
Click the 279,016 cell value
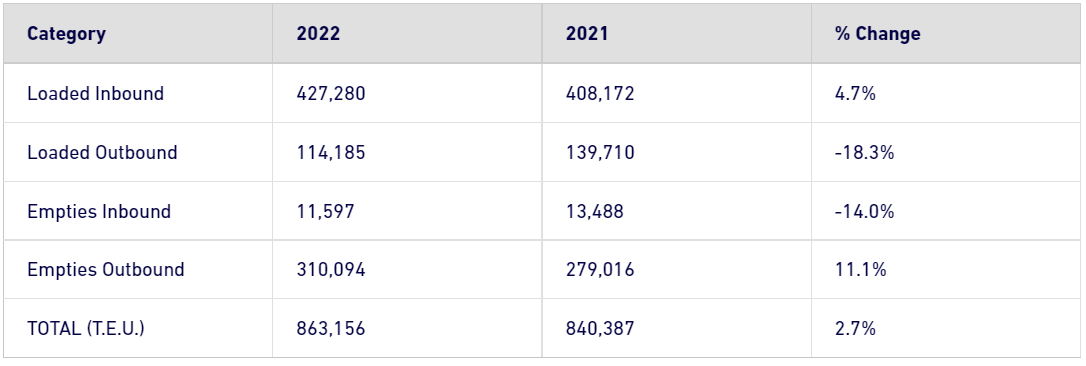click(600, 270)
